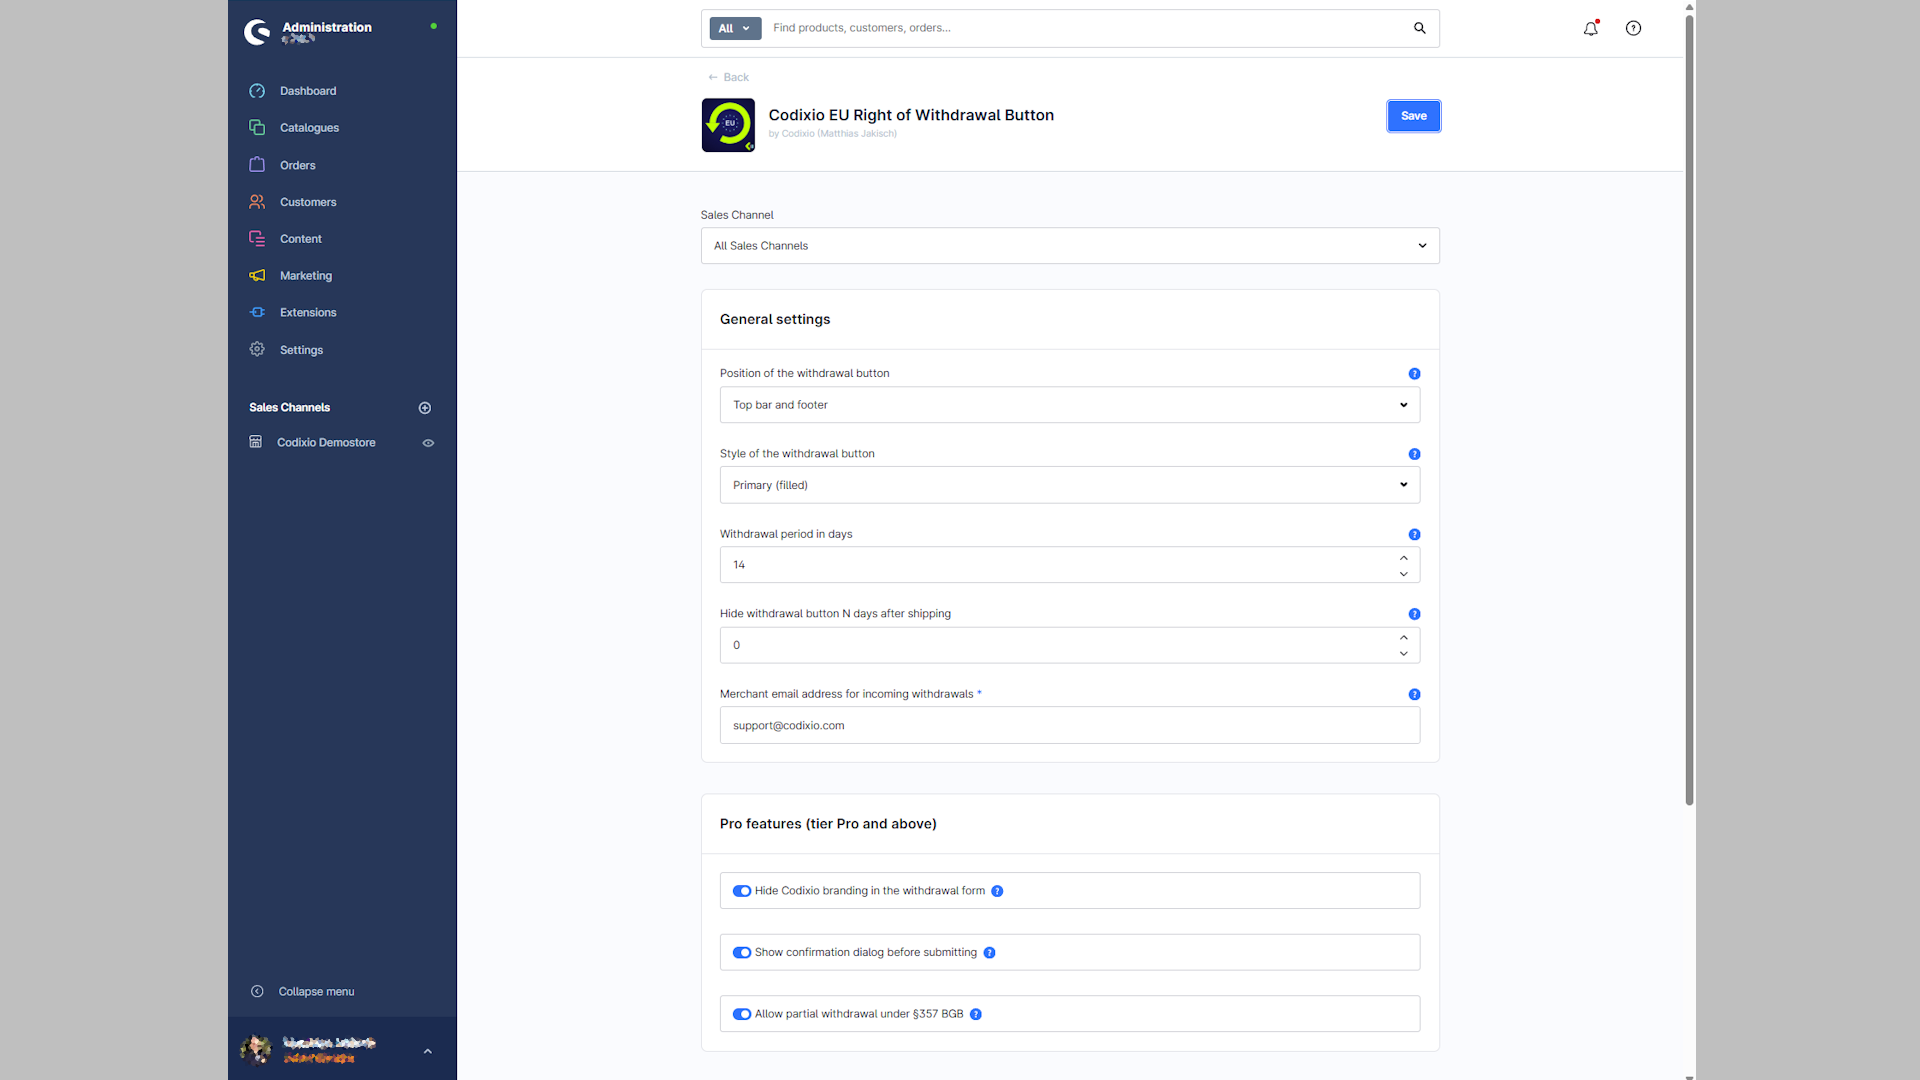Increase the withdrawal period days stepper
This screenshot has height=1080, width=1920.
click(1404, 558)
